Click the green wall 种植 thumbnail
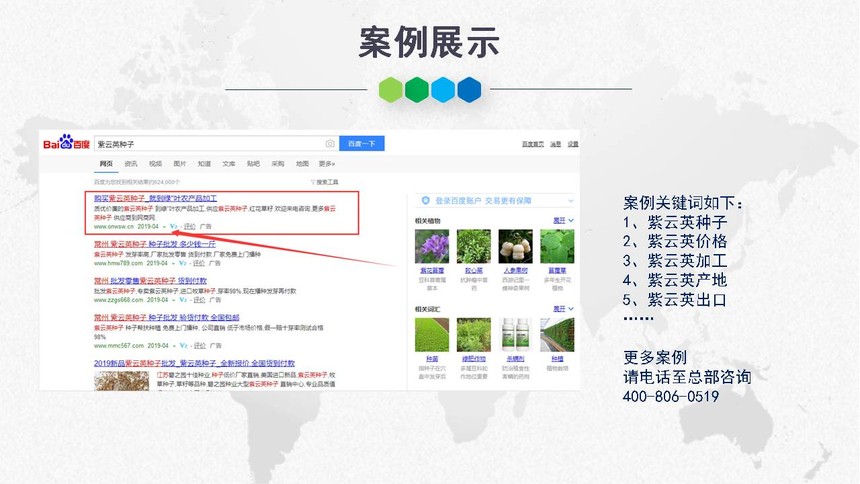 tap(557, 335)
